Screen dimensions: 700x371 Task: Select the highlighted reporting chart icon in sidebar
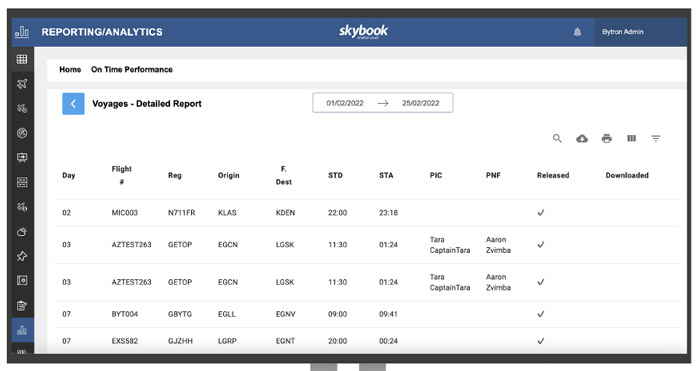[22, 330]
